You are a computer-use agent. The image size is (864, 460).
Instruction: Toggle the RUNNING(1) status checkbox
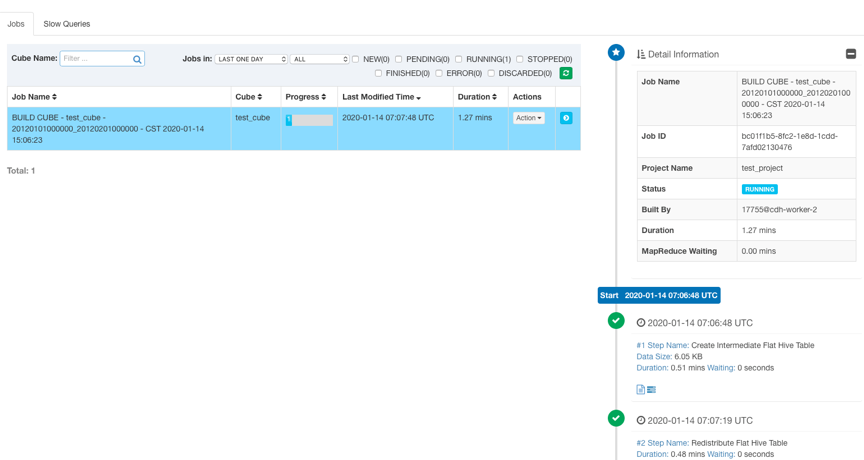coord(459,59)
